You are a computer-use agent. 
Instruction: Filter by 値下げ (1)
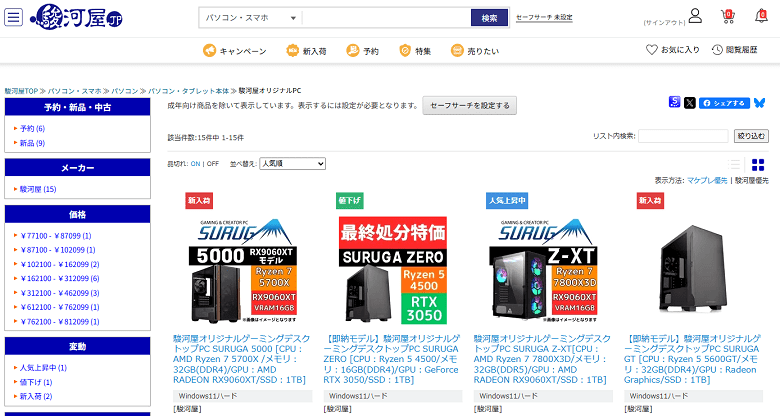coord(36,382)
